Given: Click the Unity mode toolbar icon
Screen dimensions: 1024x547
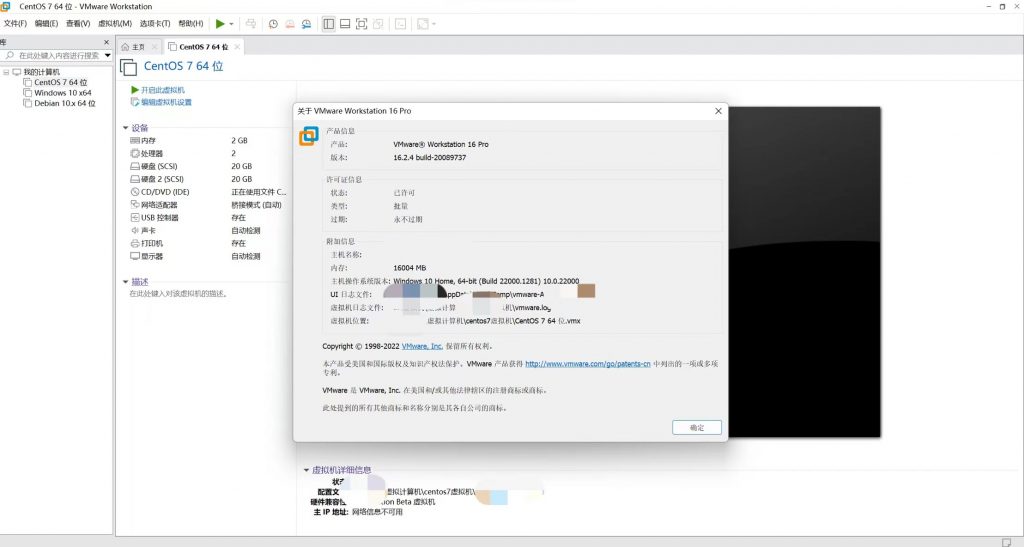Looking at the screenshot, I should 378,24.
